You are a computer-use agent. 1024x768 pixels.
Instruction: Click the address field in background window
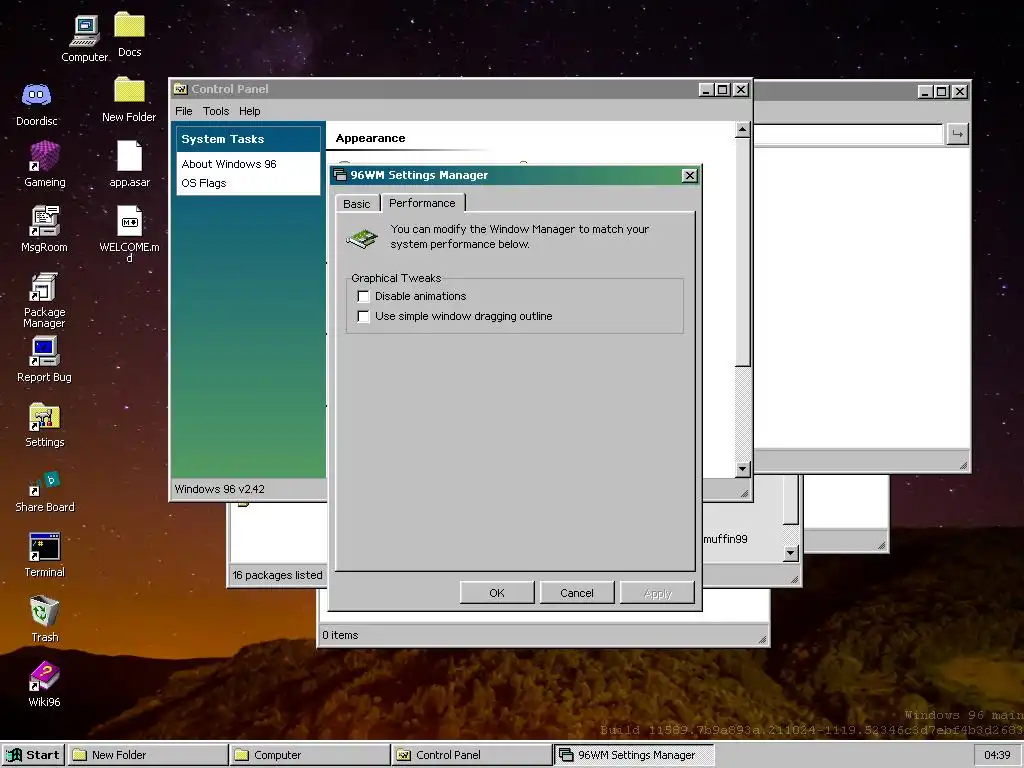pos(849,134)
